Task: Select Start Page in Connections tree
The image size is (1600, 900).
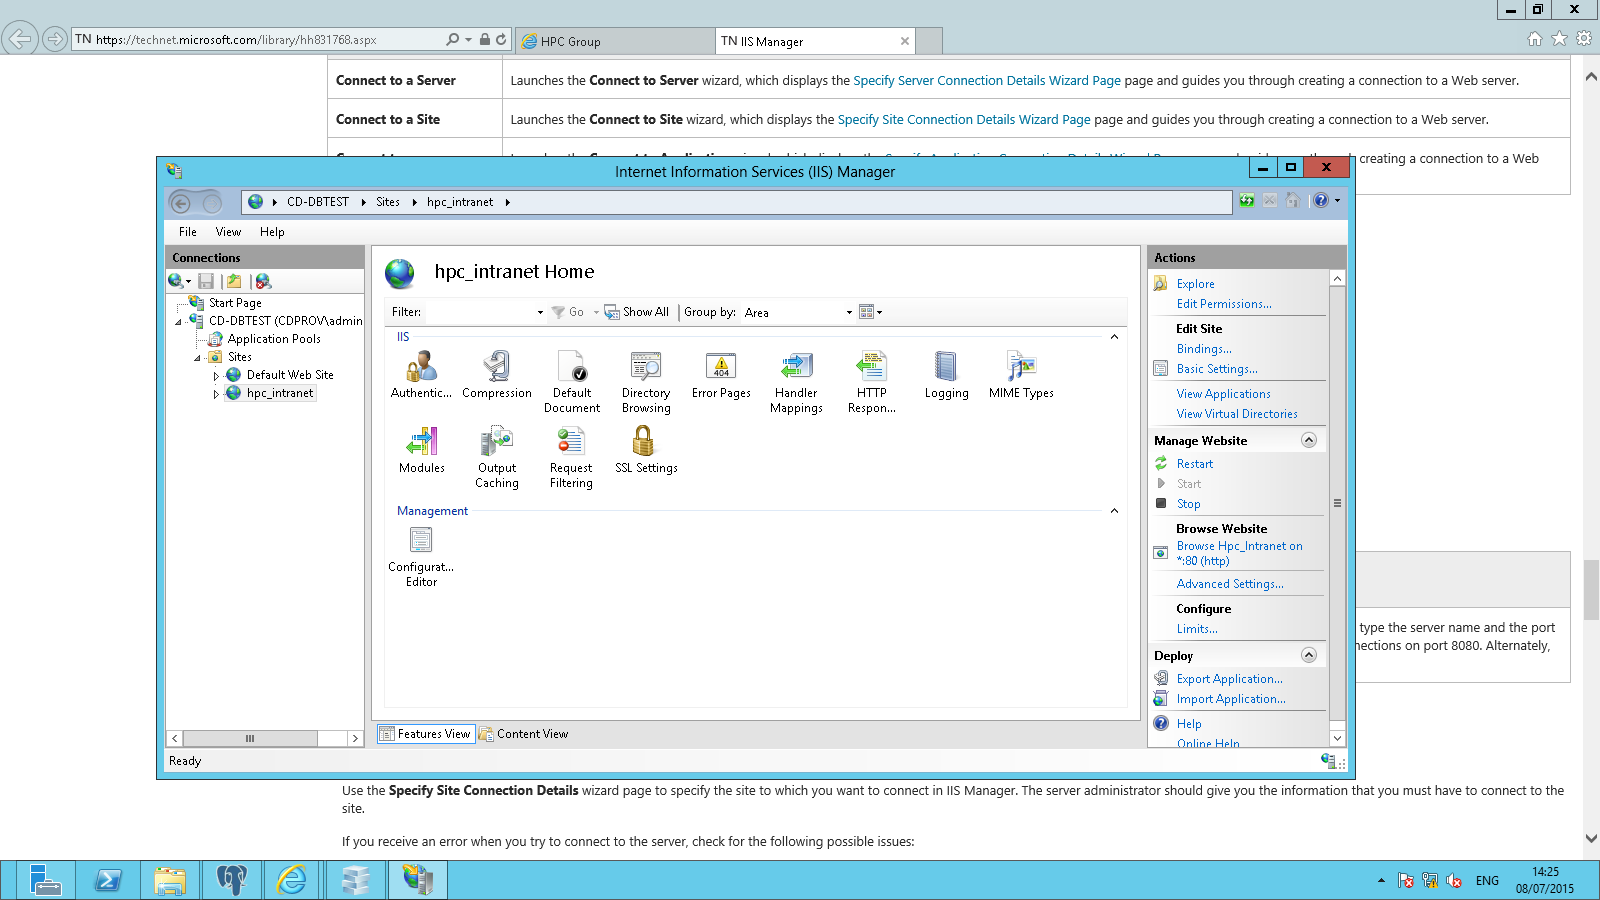Action: (x=235, y=303)
